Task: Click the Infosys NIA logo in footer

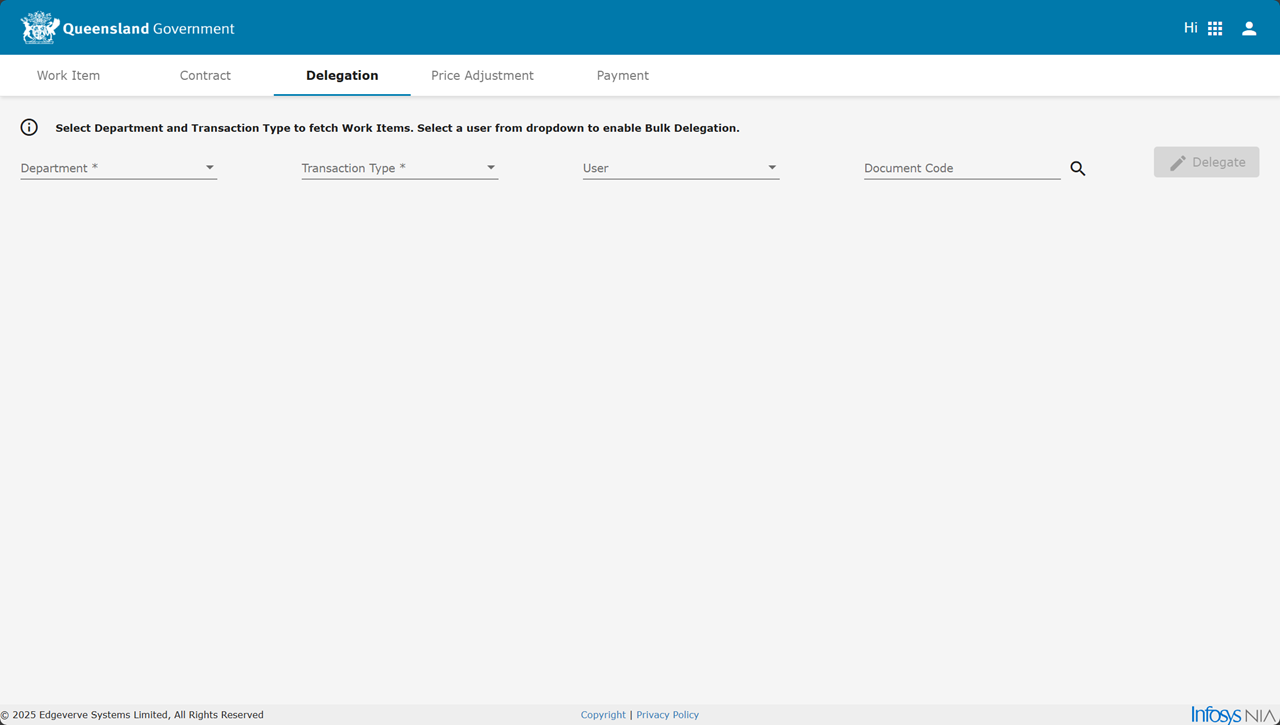Action: point(1233,714)
